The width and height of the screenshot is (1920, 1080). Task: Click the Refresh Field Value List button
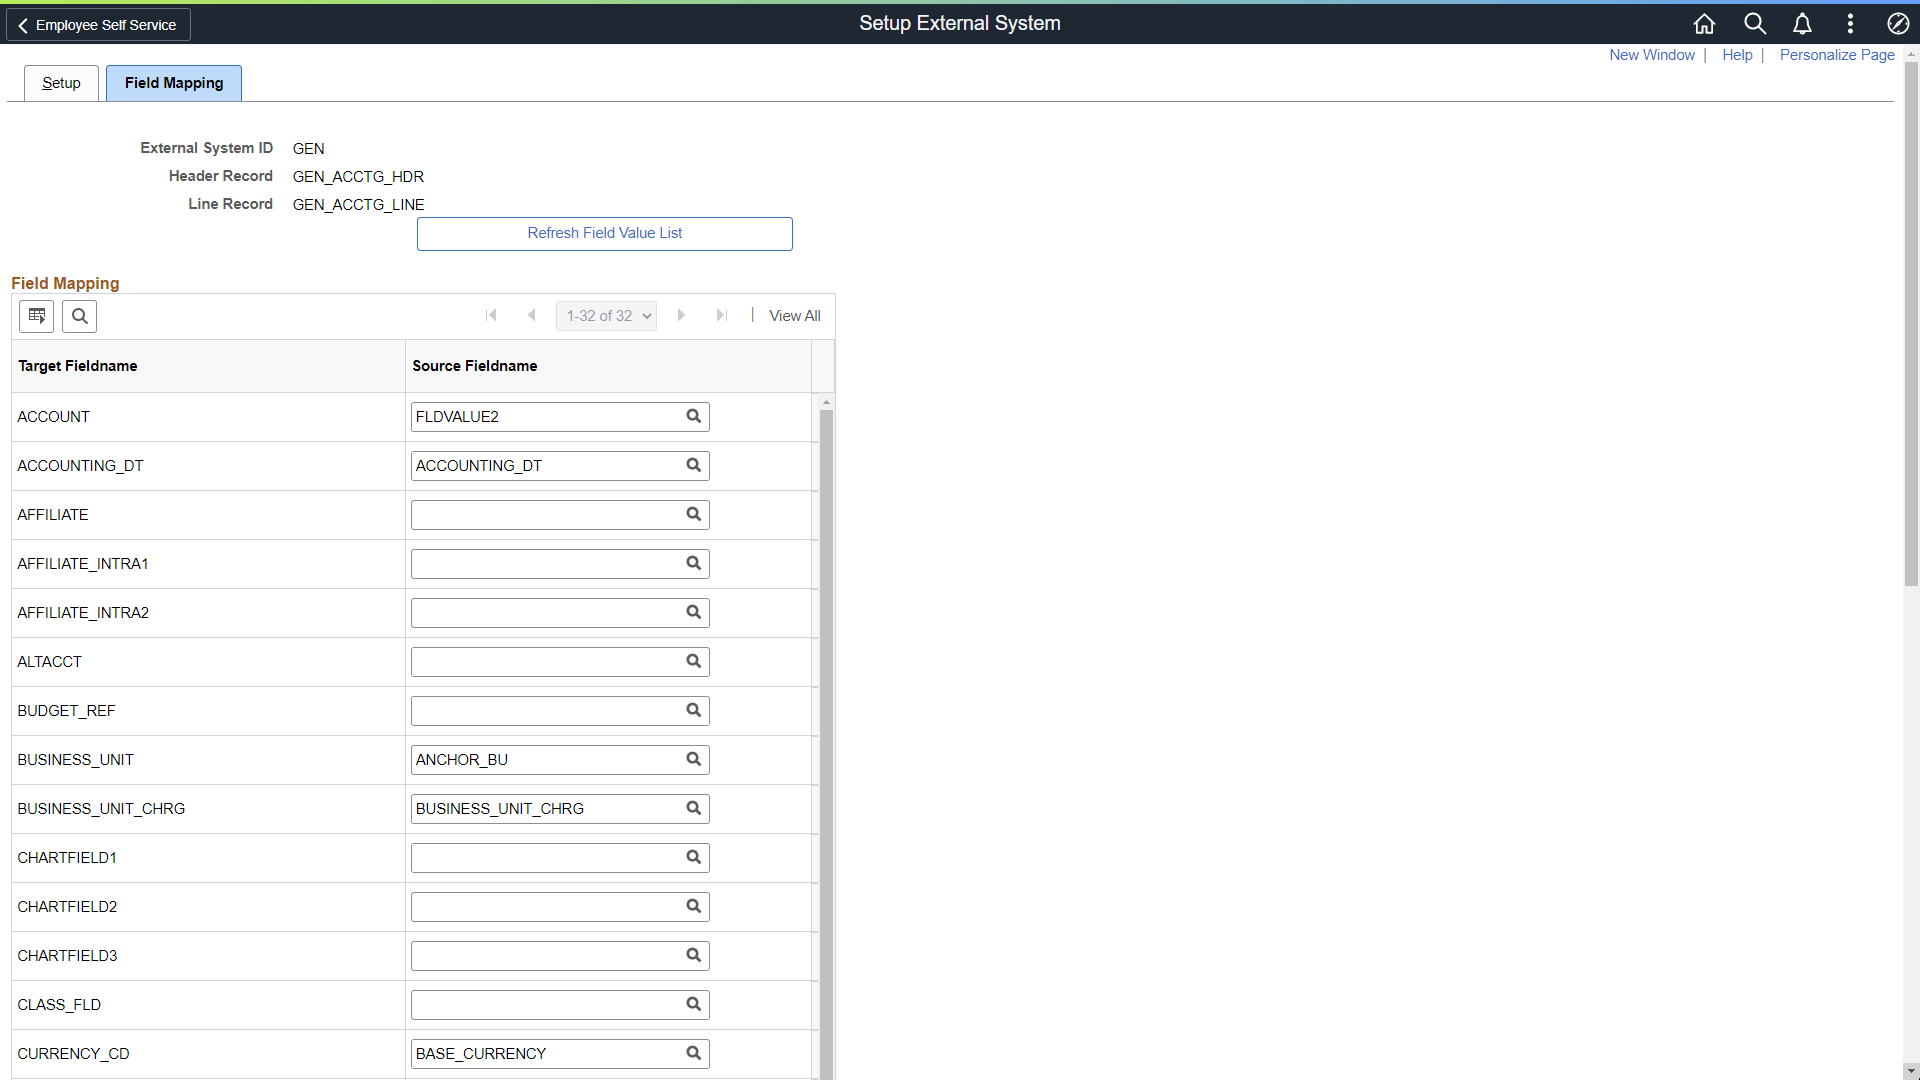click(x=604, y=232)
